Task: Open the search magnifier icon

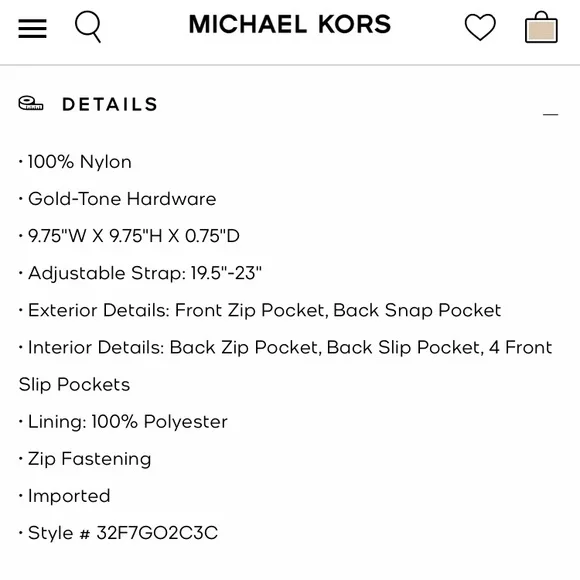Action: pyautogui.click(x=88, y=27)
